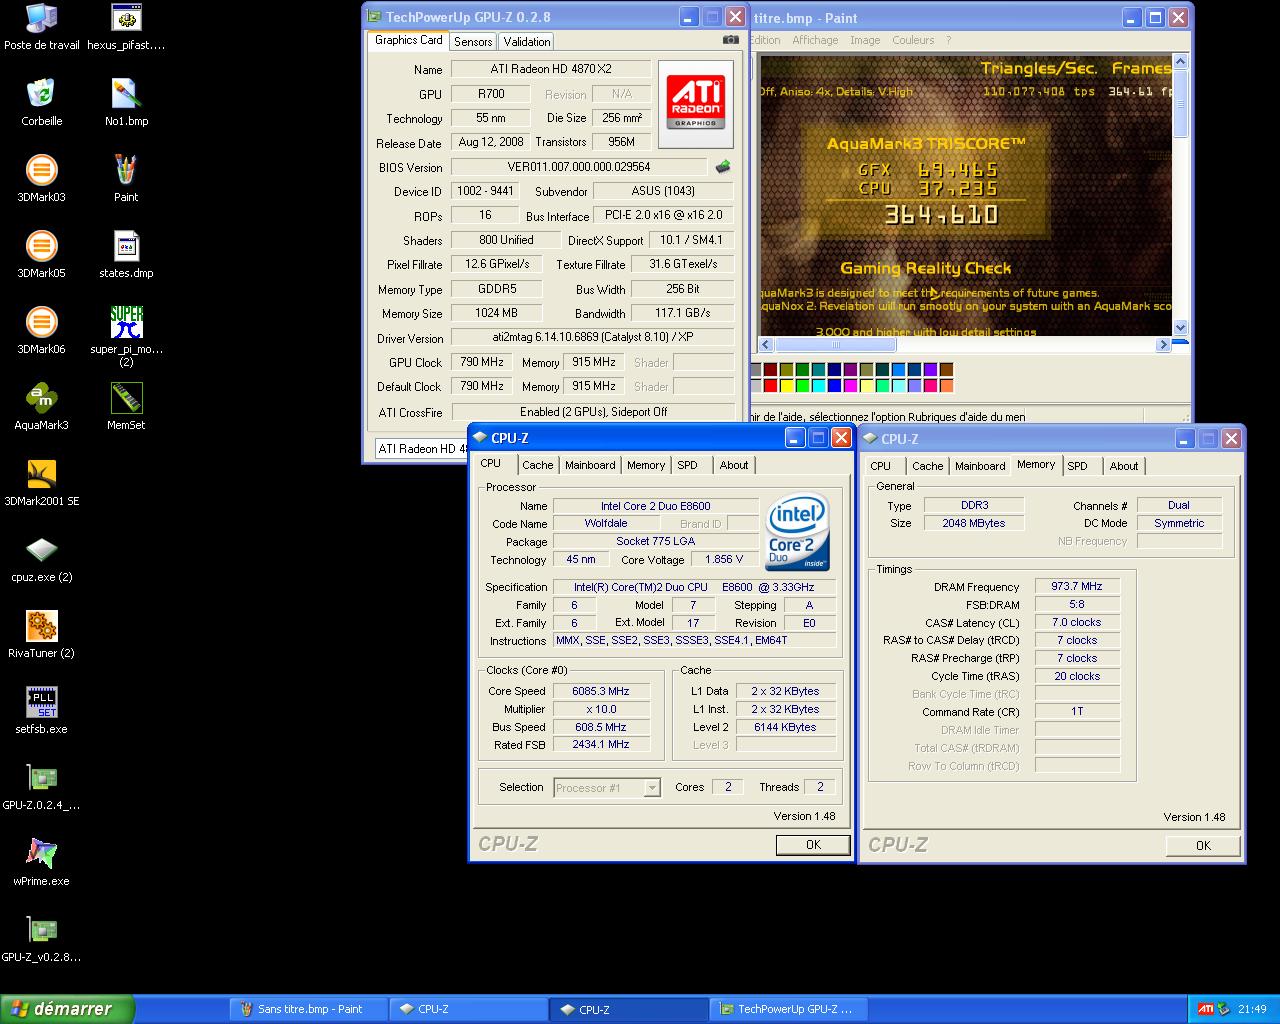Open the ? help menu in Paint
This screenshot has width=1280, height=1024.
pos(948,40)
